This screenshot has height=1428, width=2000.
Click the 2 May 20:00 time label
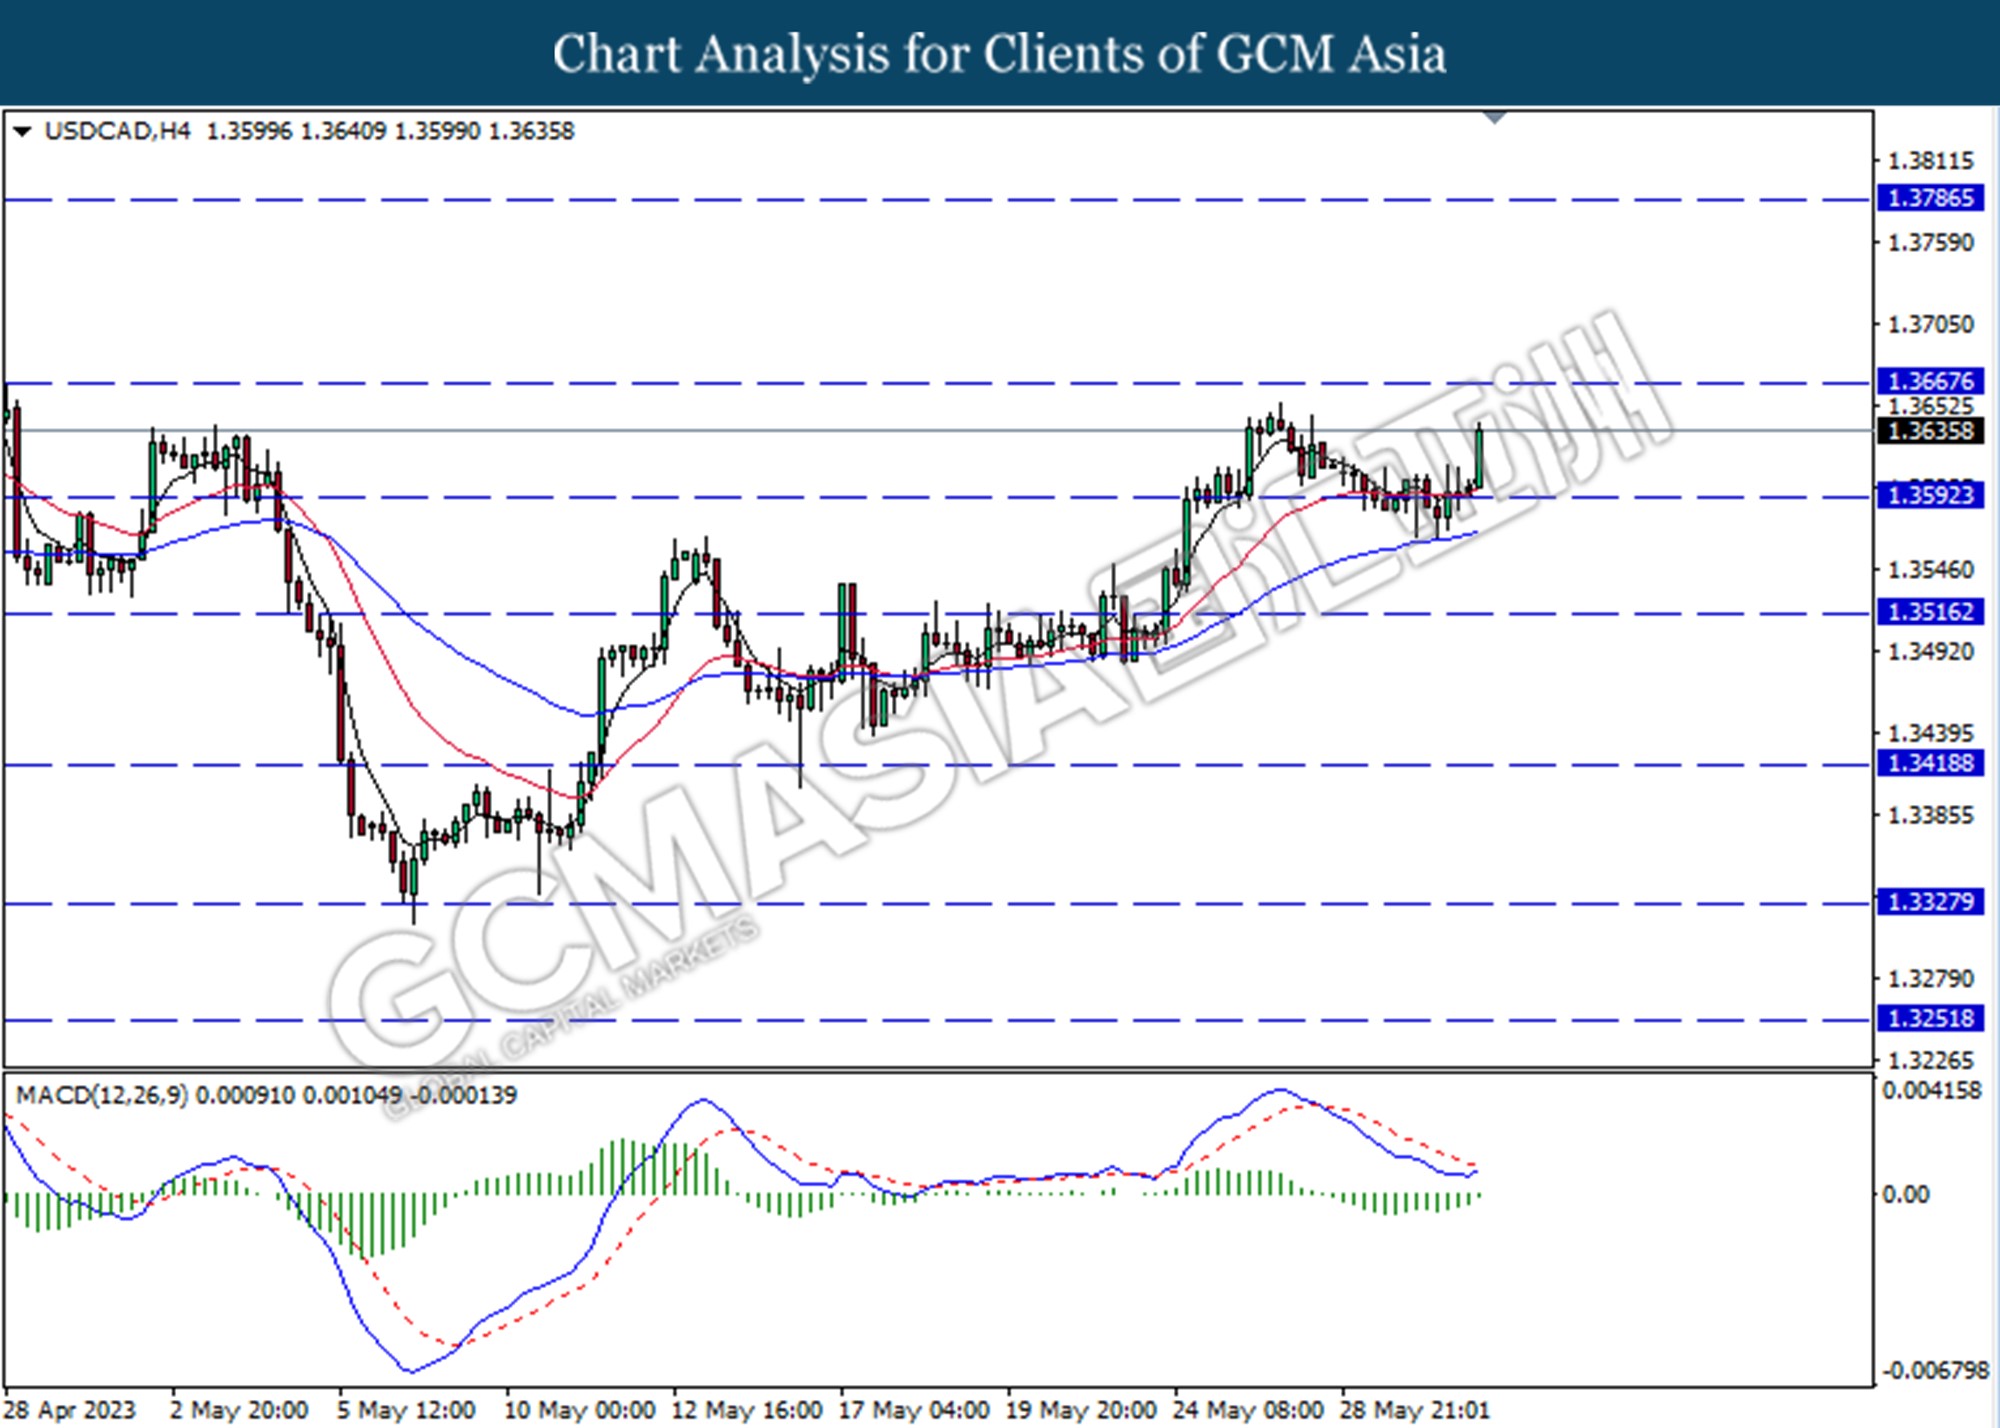(x=239, y=1410)
